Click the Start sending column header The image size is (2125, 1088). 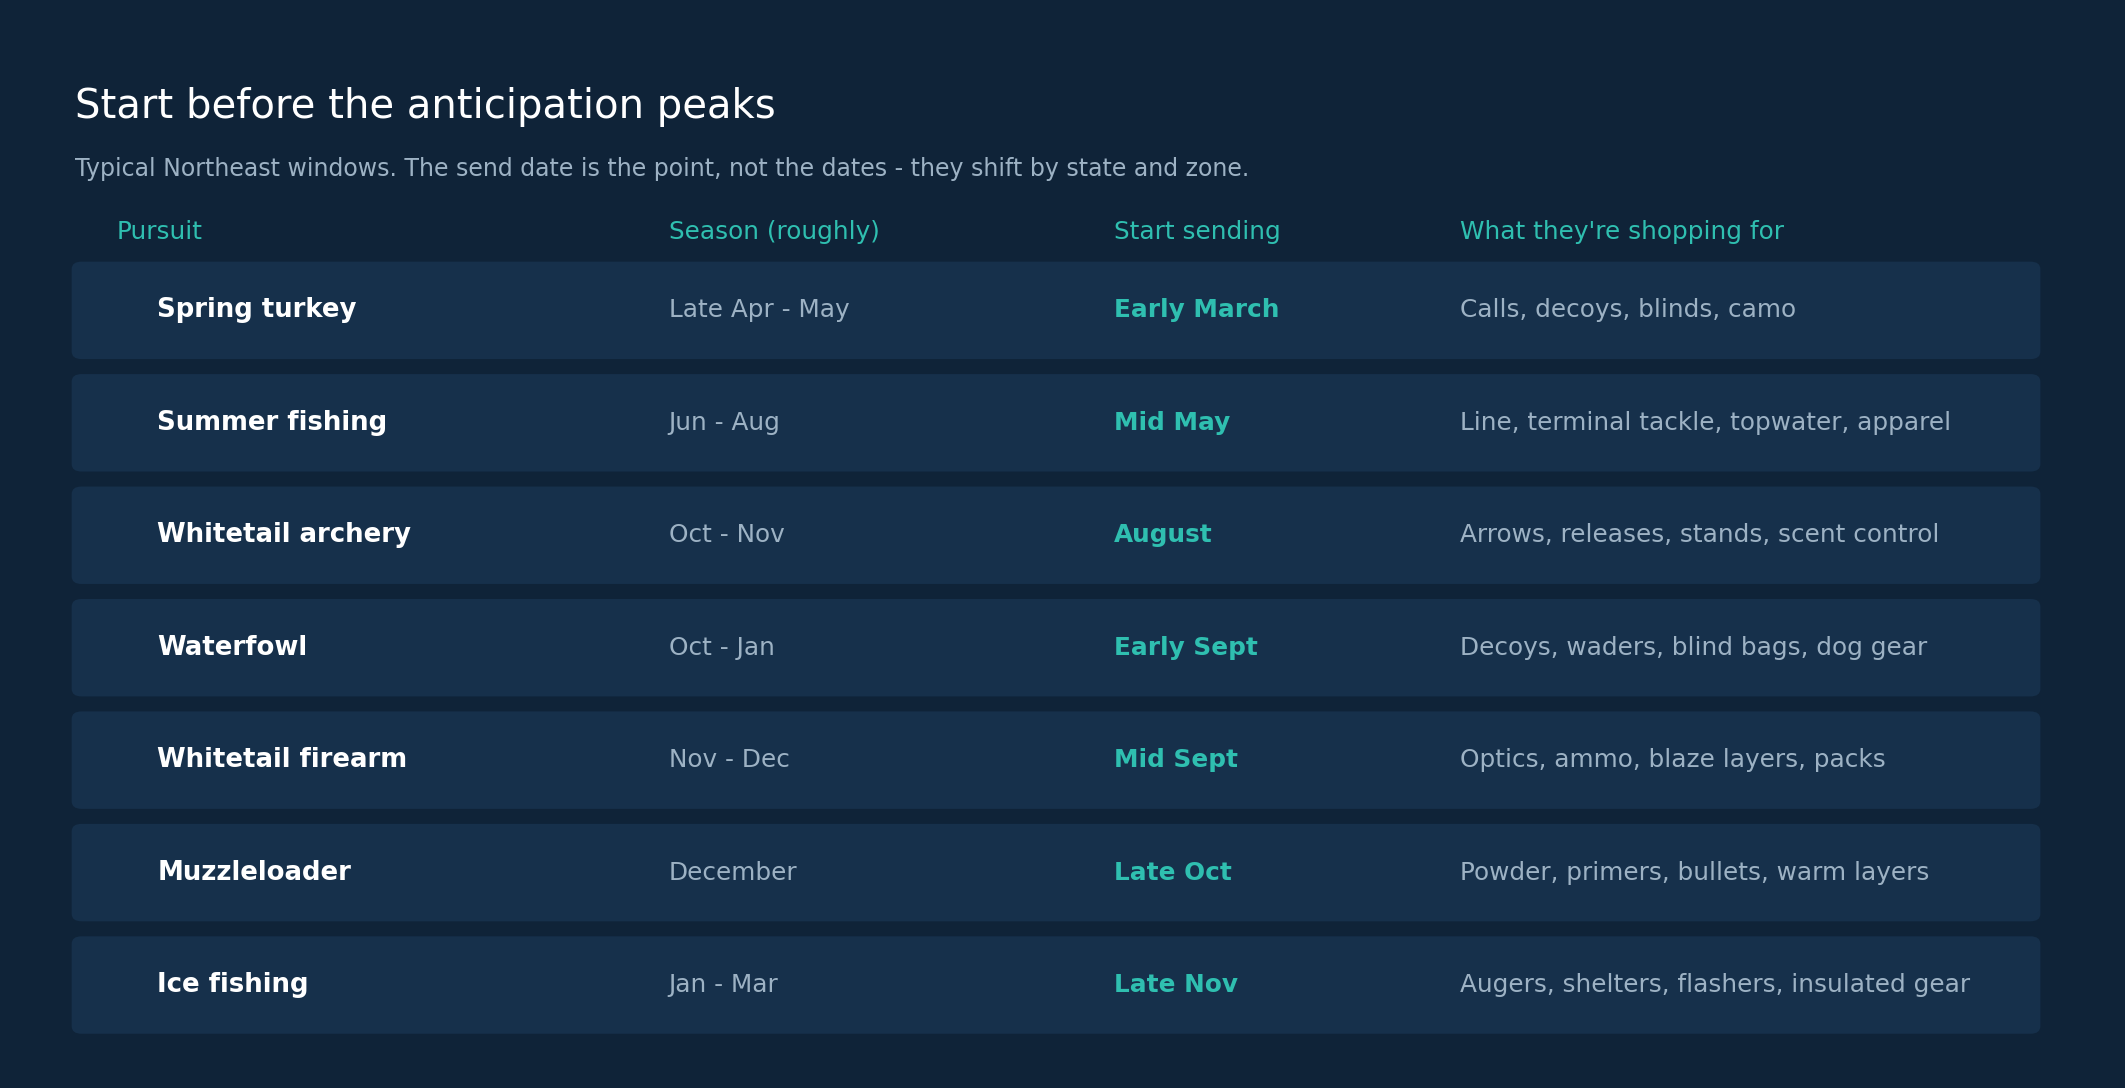tap(1197, 231)
